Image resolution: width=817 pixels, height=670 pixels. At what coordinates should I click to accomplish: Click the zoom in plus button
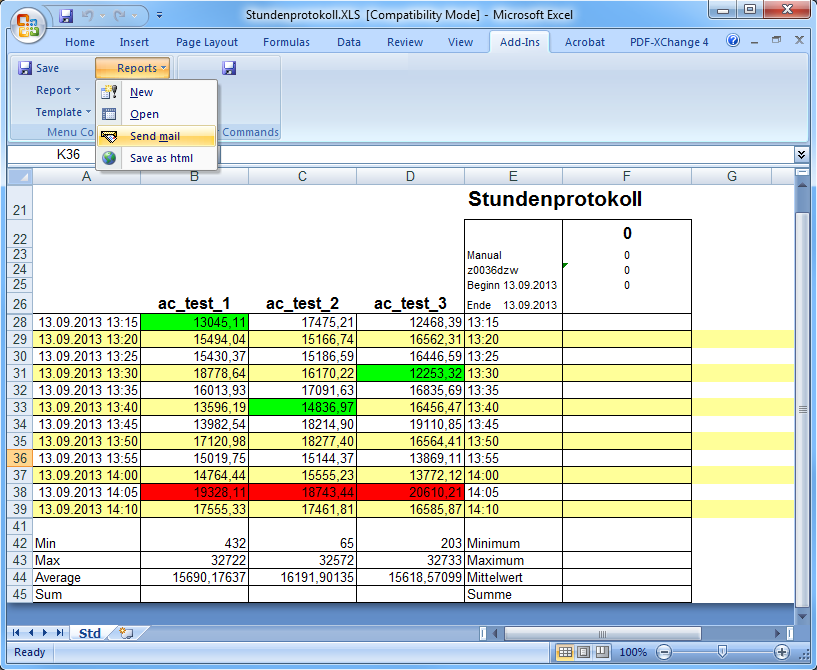pos(783,652)
